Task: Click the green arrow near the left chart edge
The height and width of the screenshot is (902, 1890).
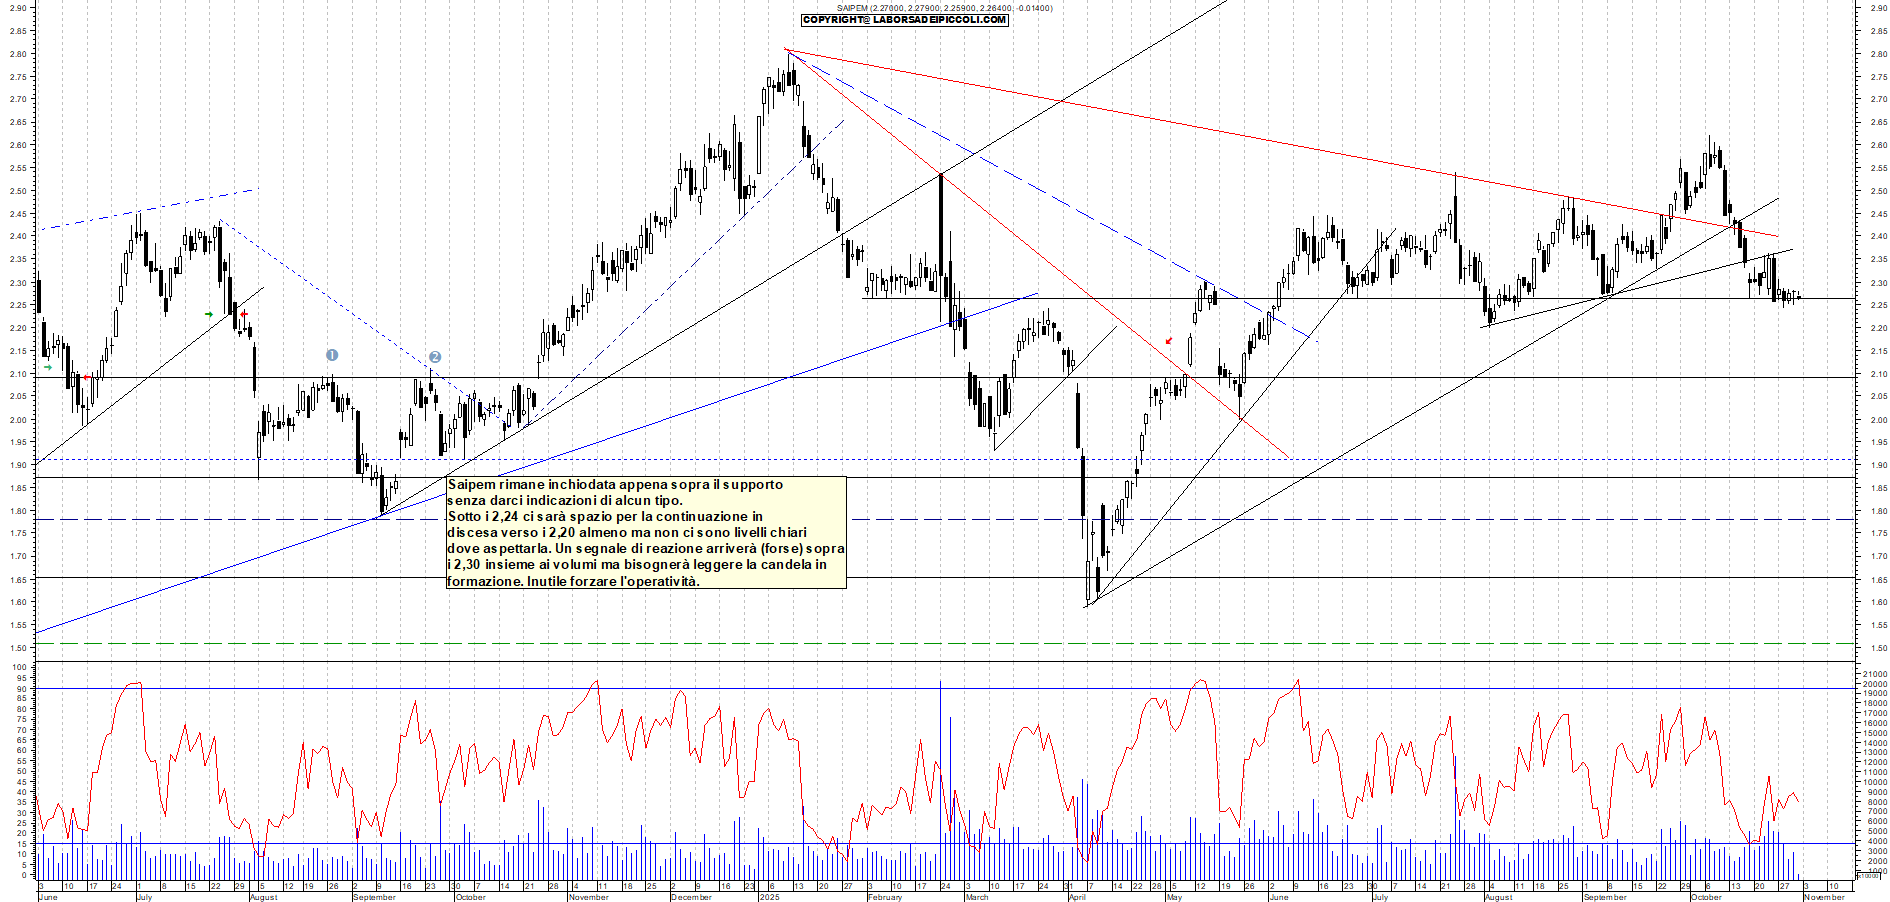Action: click(48, 367)
